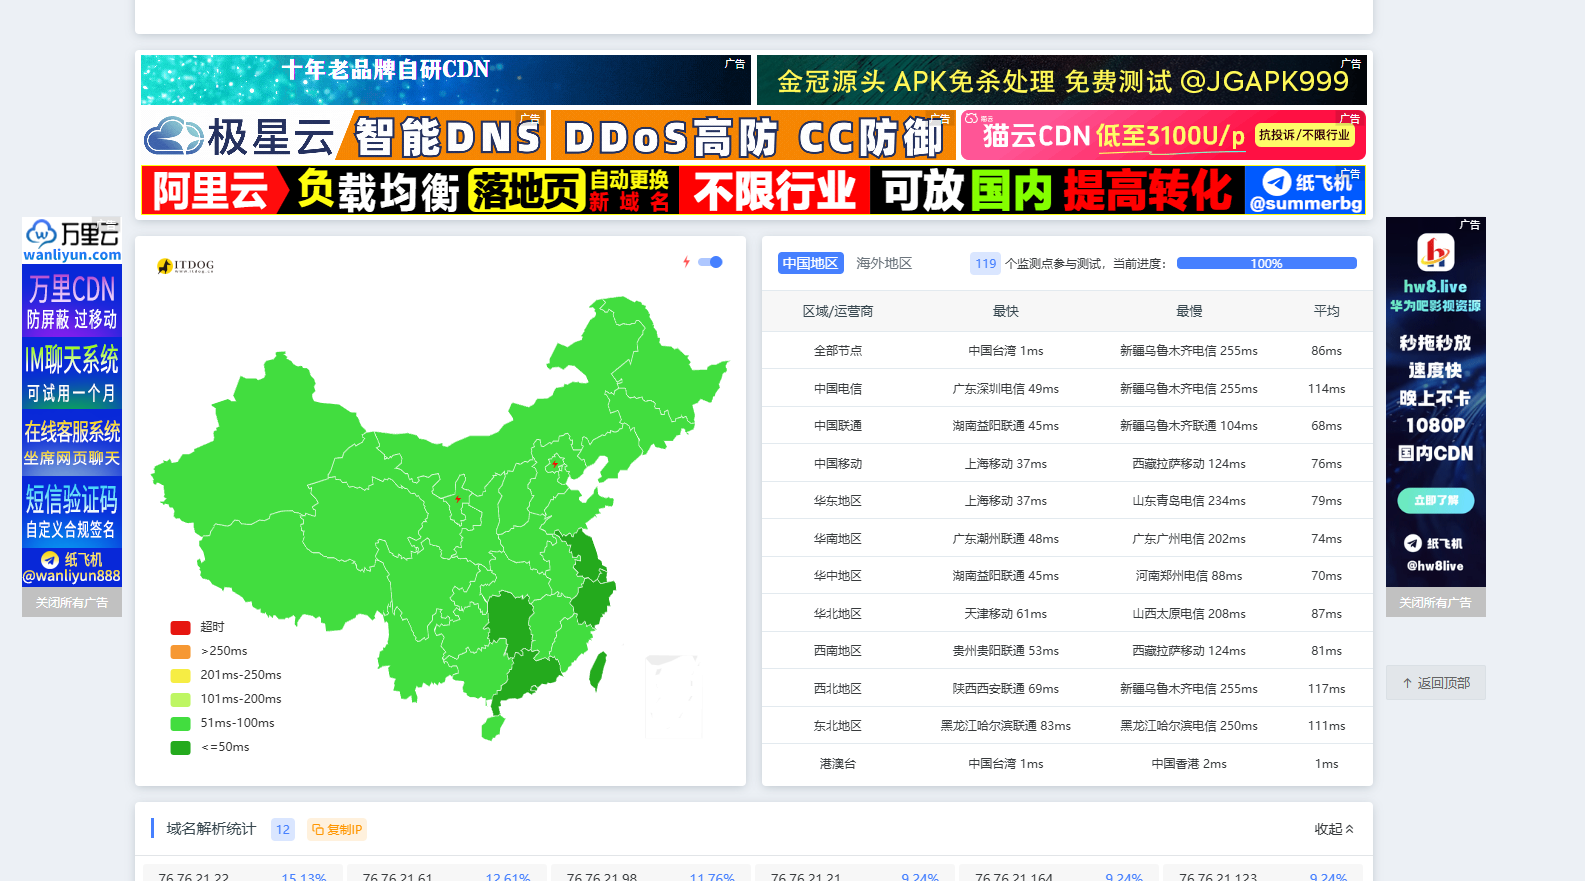The width and height of the screenshot is (1585, 881).
Task: Select the 中国联通 row label
Action: (838, 426)
